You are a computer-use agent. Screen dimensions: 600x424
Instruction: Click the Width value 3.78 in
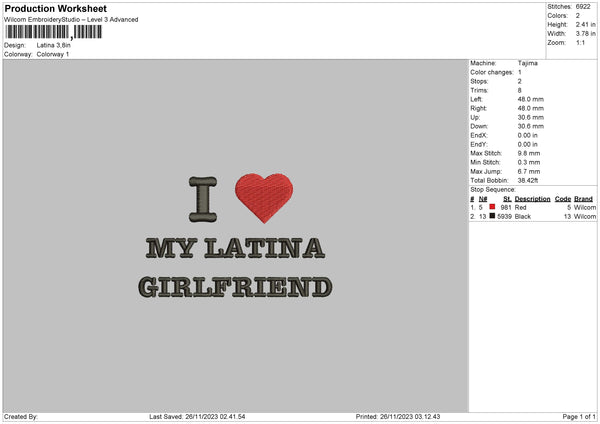(586, 34)
